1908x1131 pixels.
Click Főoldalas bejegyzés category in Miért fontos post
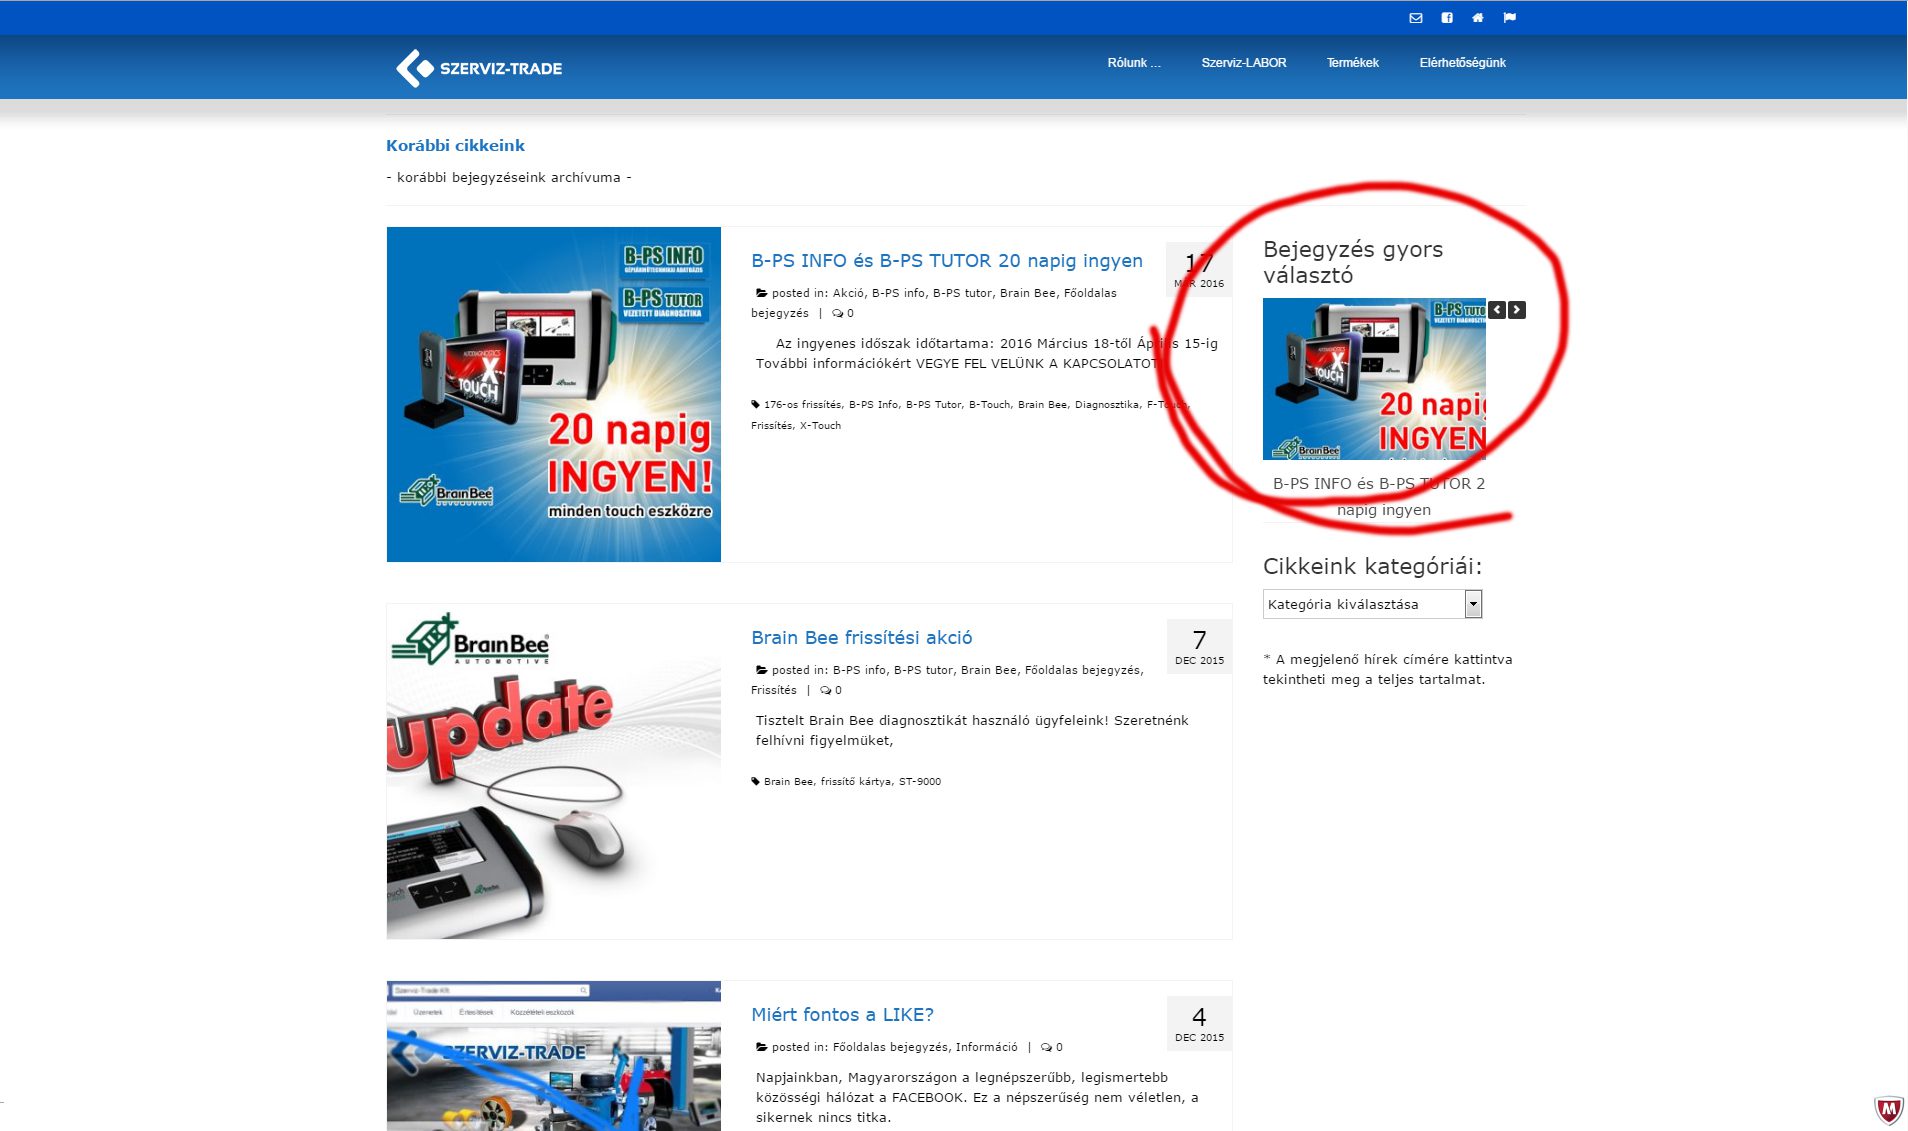click(x=889, y=1047)
